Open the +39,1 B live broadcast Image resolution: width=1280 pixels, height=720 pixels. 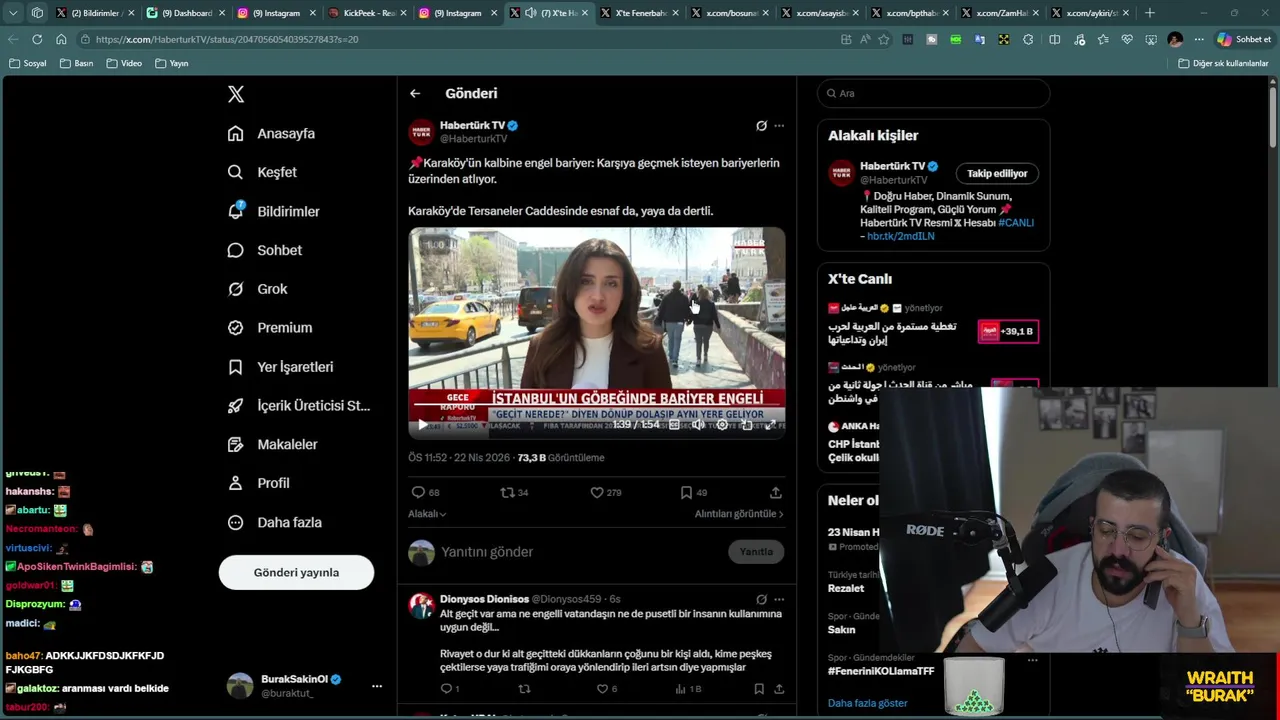pos(1008,331)
